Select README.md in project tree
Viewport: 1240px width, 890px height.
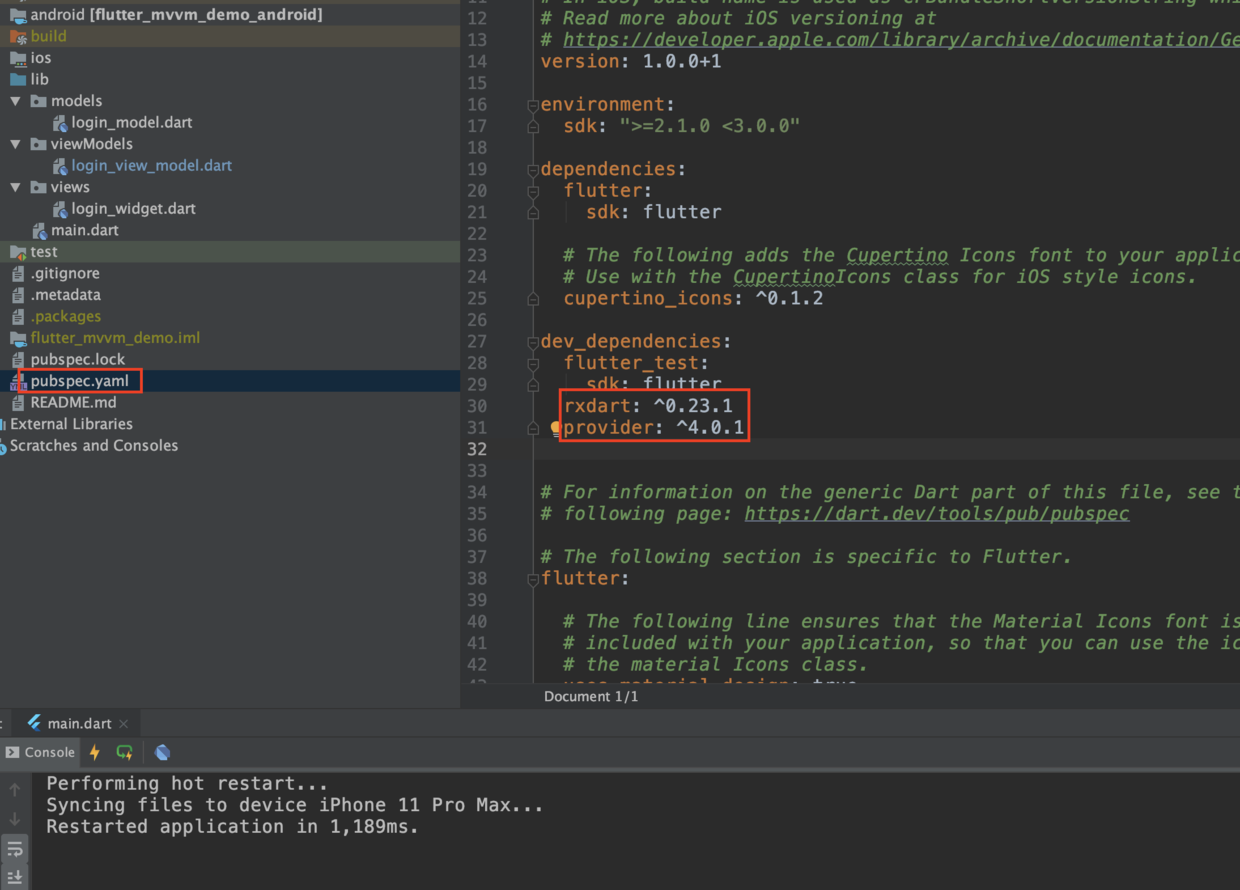point(73,402)
